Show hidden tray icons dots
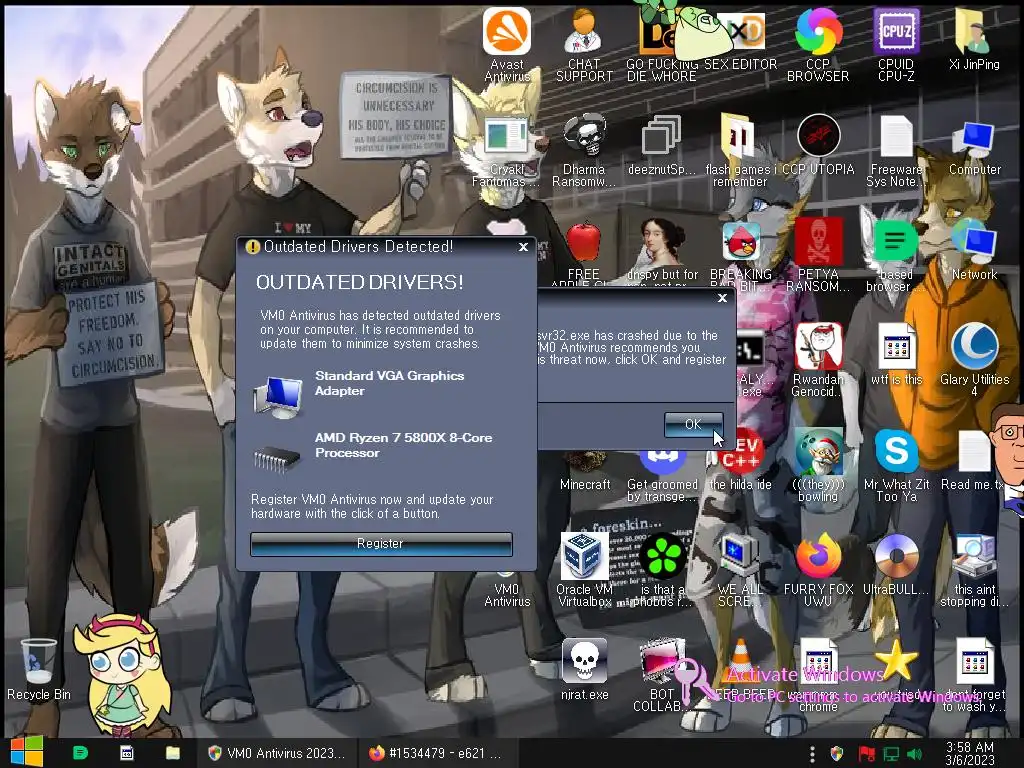This screenshot has height=768, width=1024. tap(812, 754)
